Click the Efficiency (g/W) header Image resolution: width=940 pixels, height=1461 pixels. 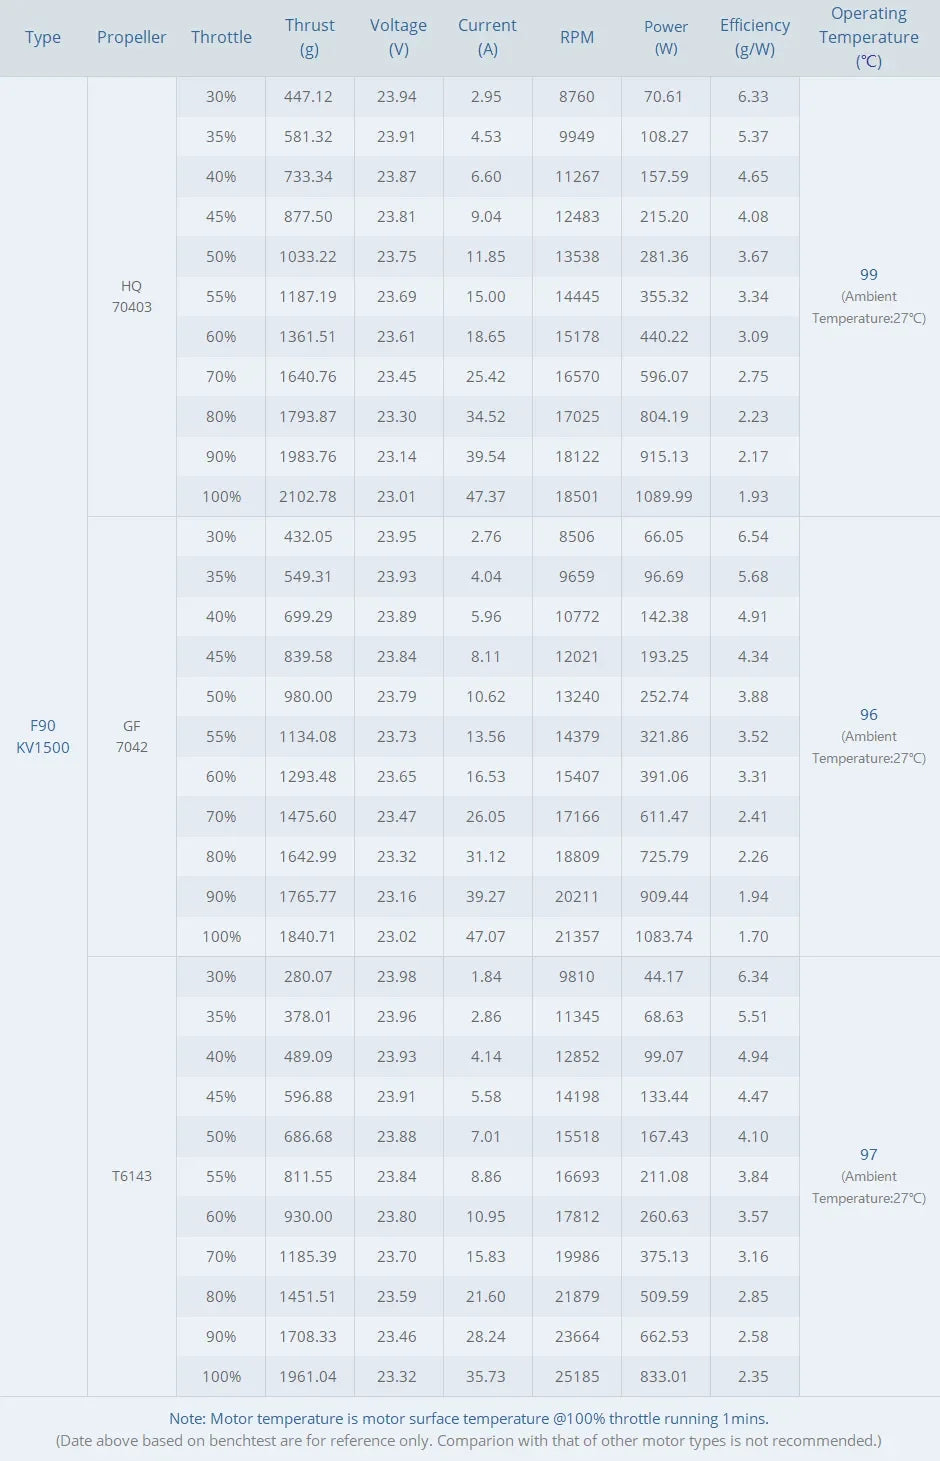coord(754,37)
